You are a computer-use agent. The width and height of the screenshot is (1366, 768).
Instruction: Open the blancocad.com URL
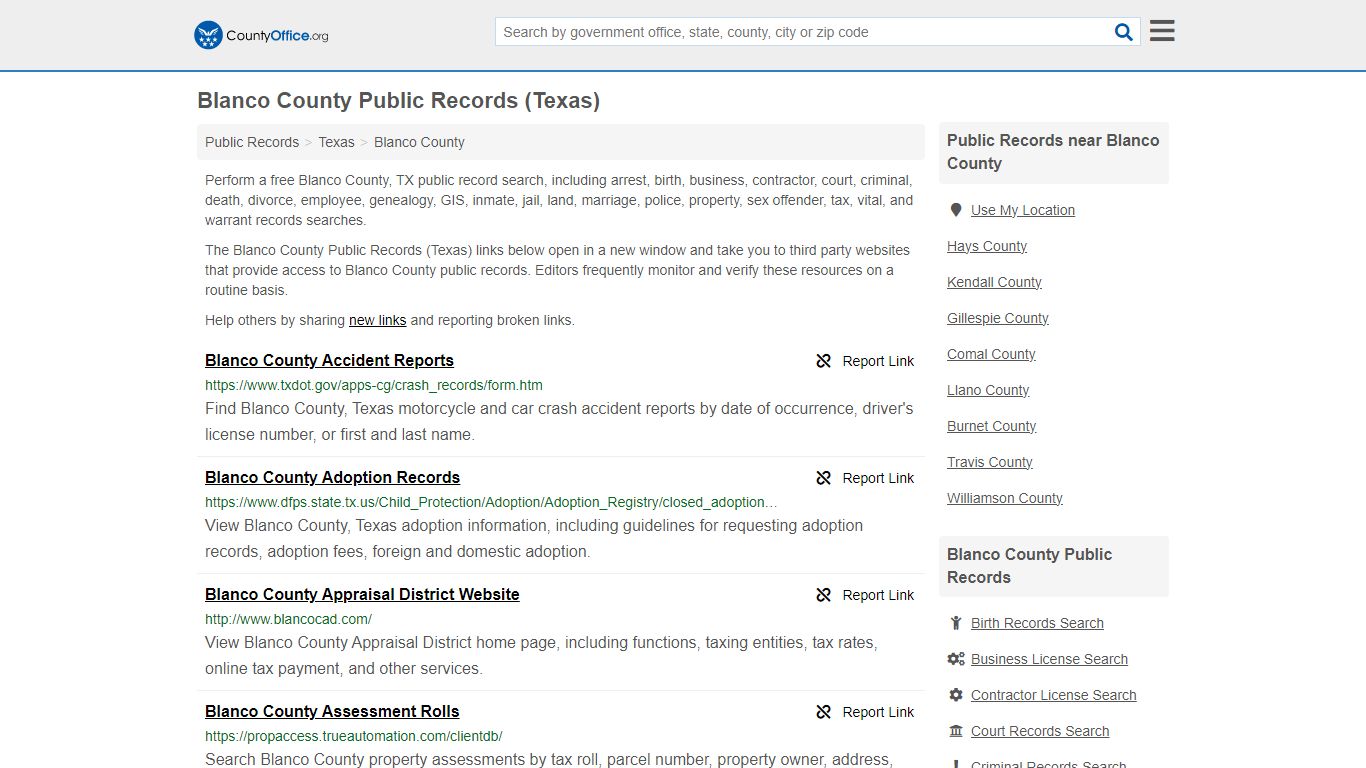[288, 619]
